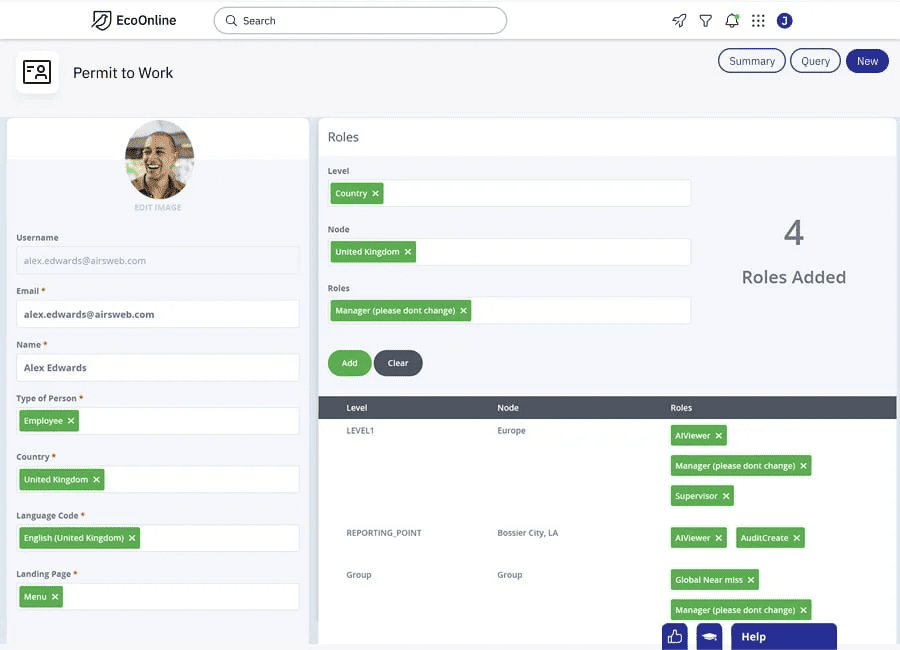Screen dimensions: 900x650
Task: Switch to the Summary view
Action: click(x=751, y=61)
